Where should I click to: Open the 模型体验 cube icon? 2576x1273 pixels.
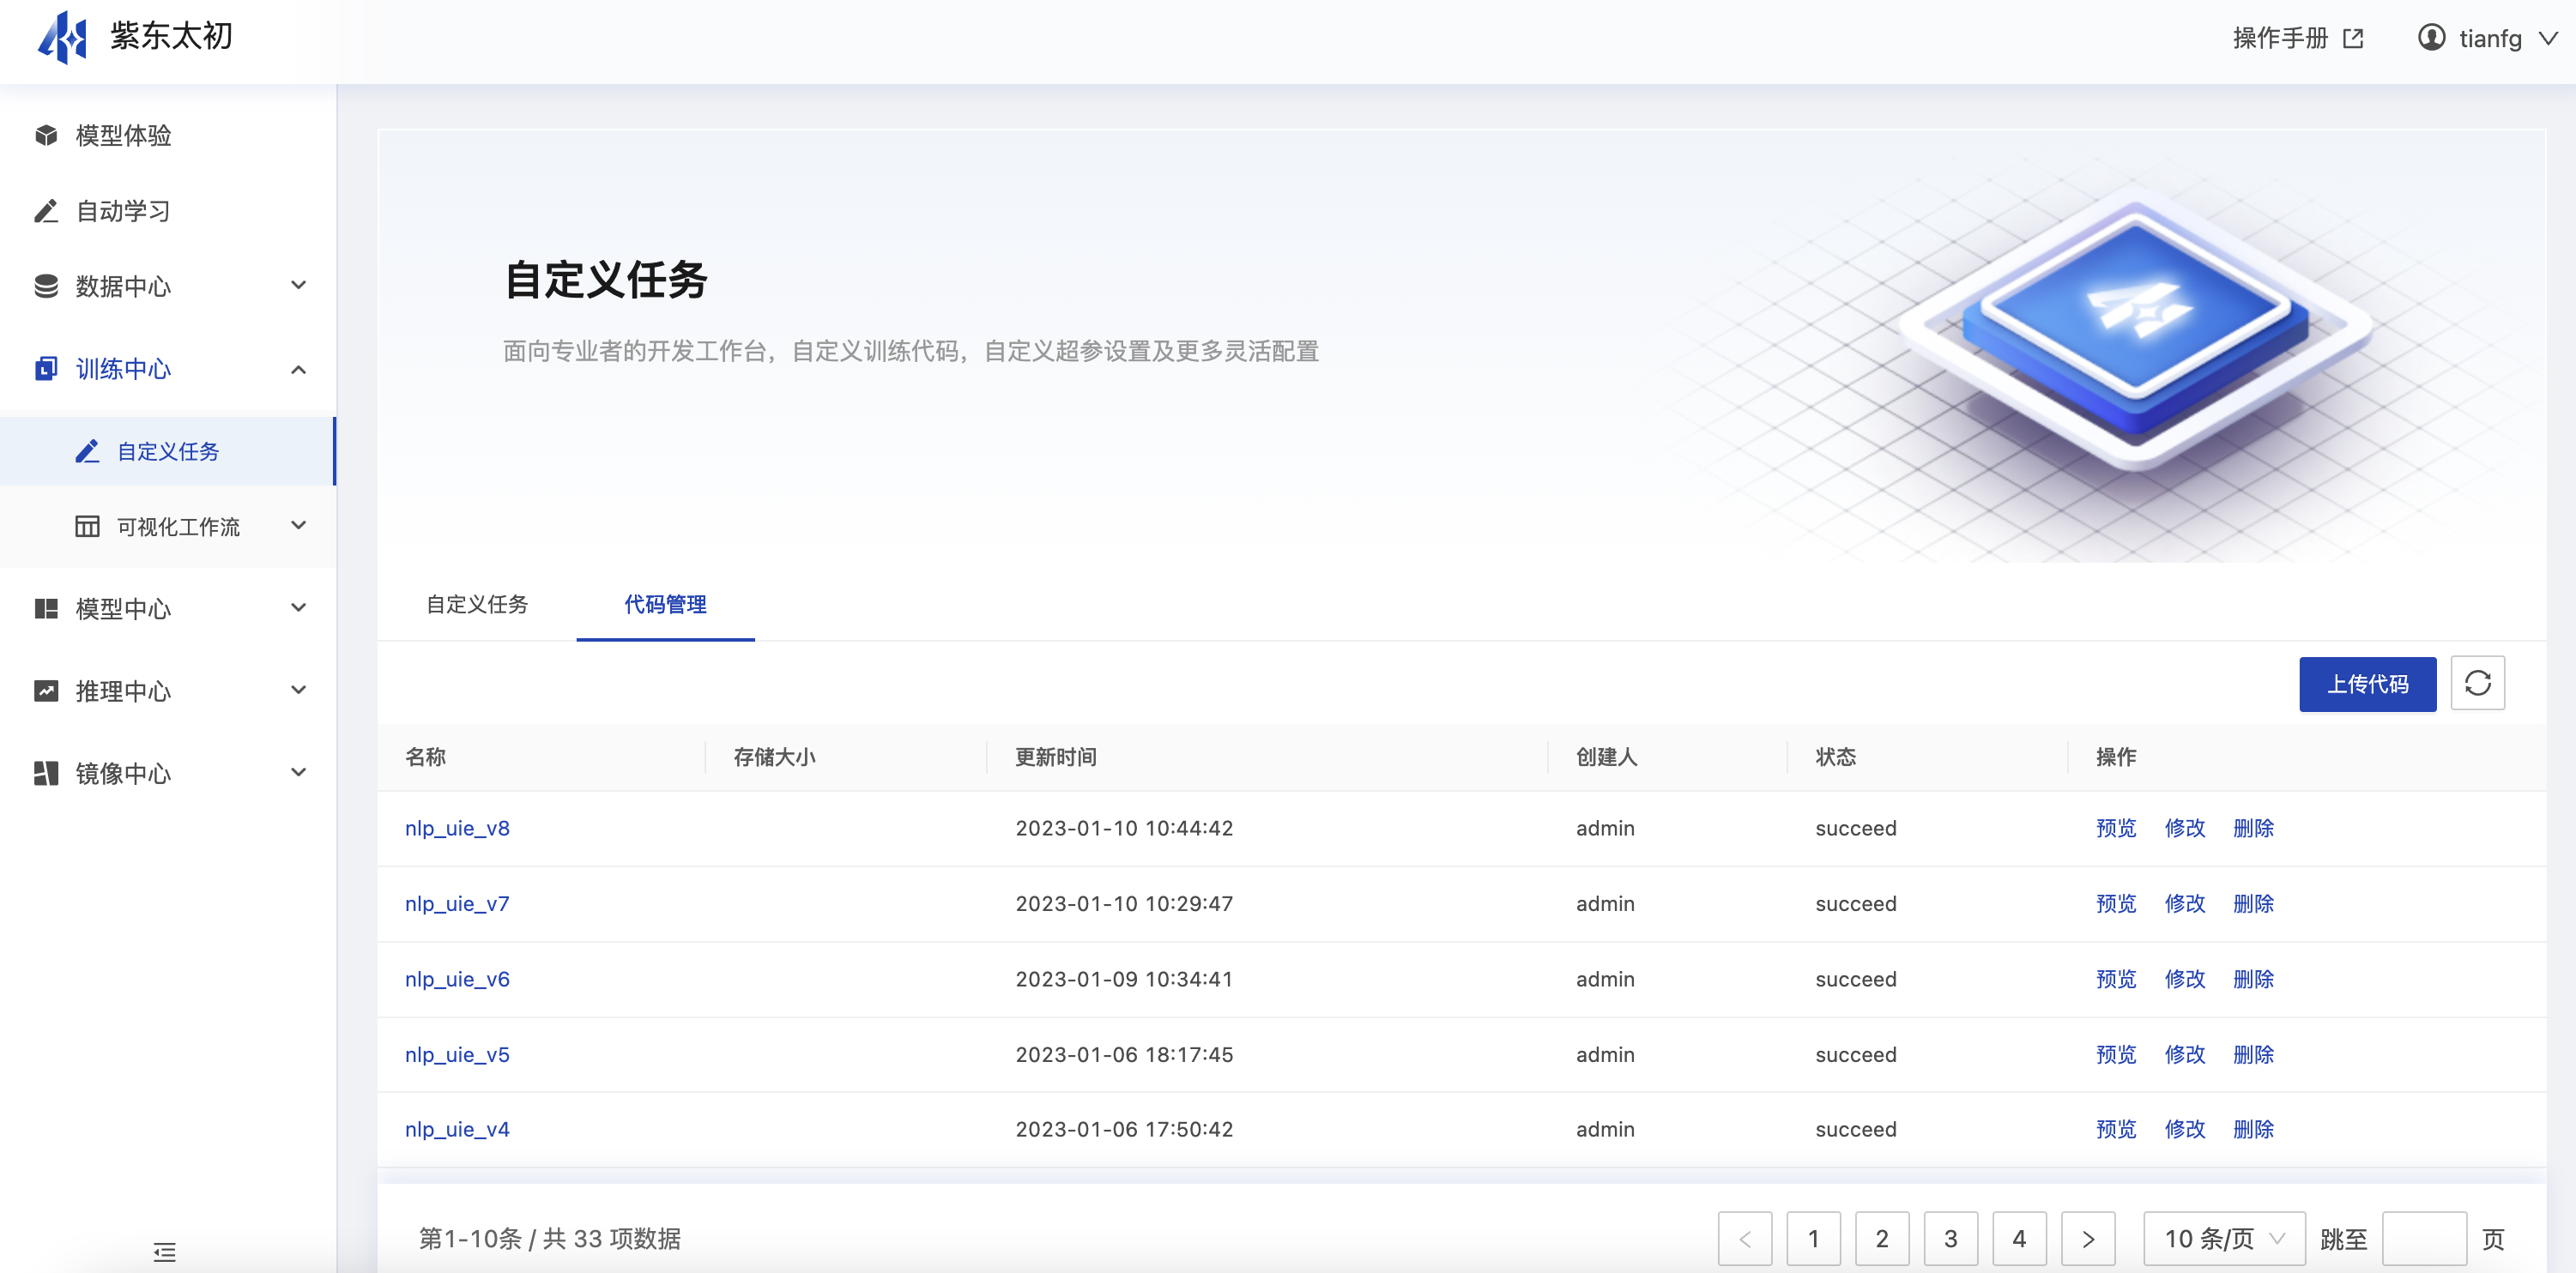pos(46,135)
